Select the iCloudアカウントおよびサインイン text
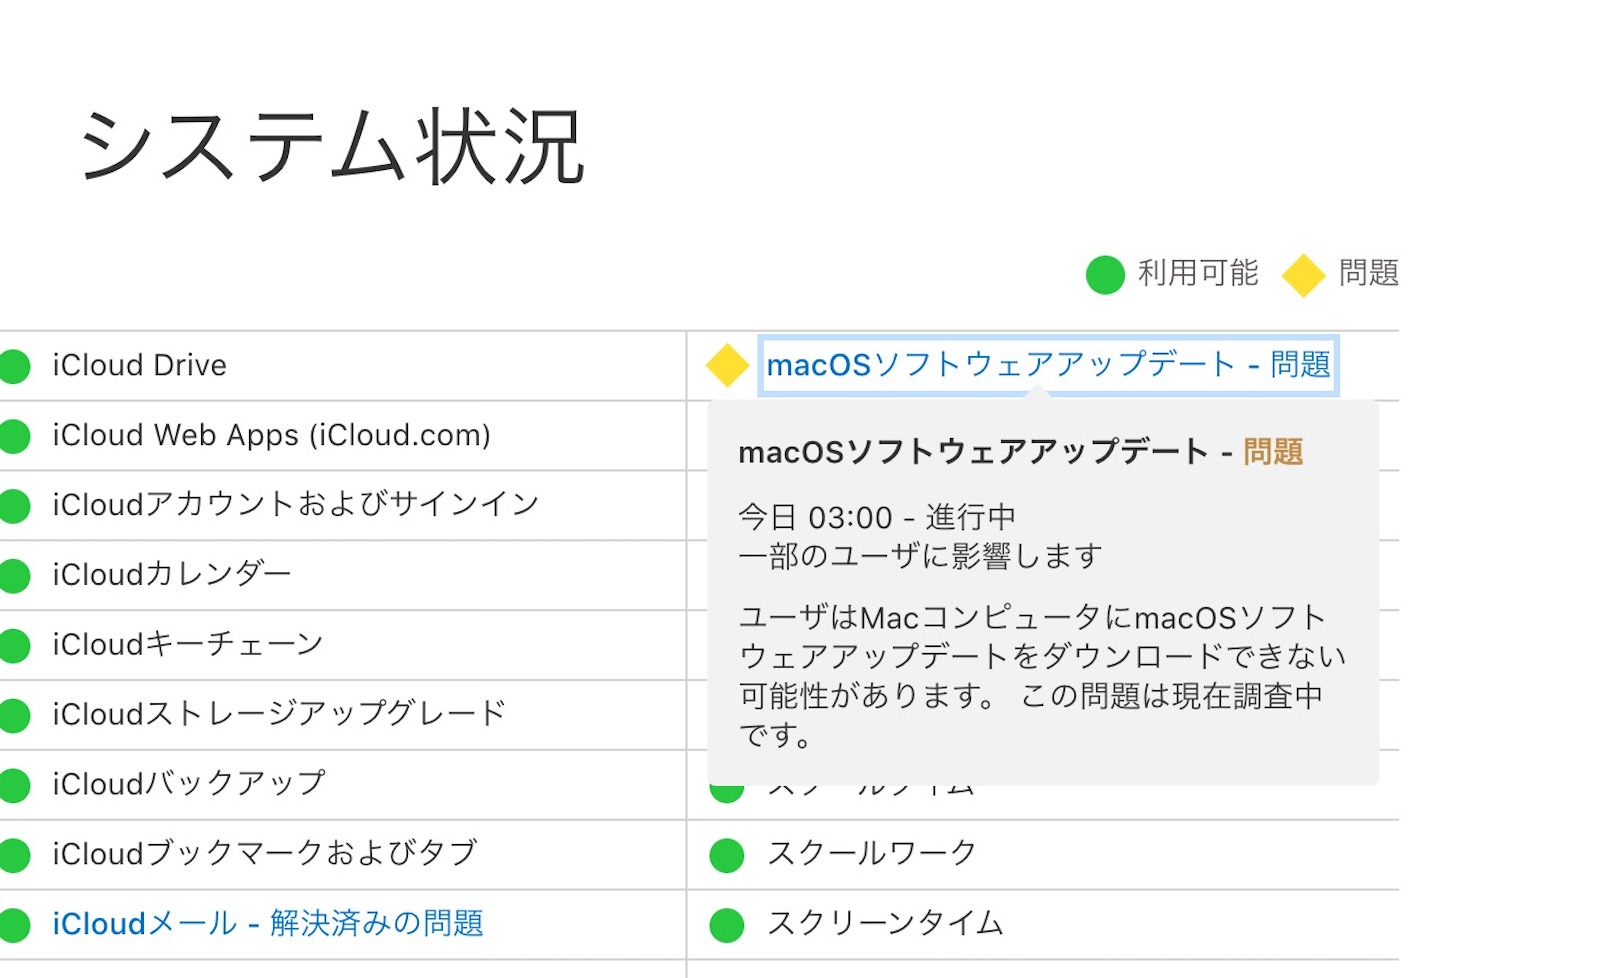The width and height of the screenshot is (1600, 978). coord(296,504)
